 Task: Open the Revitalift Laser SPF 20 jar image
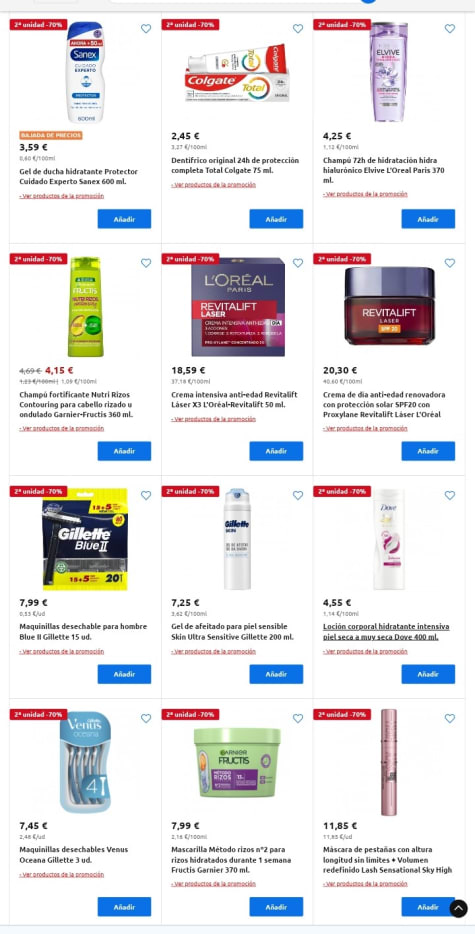(x=390, y=305)
